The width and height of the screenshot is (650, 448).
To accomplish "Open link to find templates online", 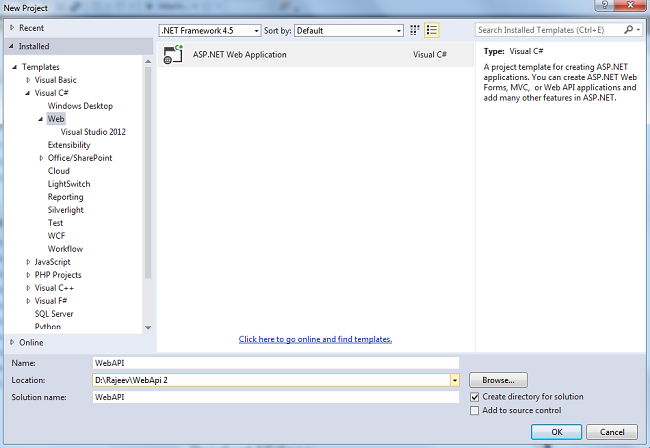I will tap(315, 339).
